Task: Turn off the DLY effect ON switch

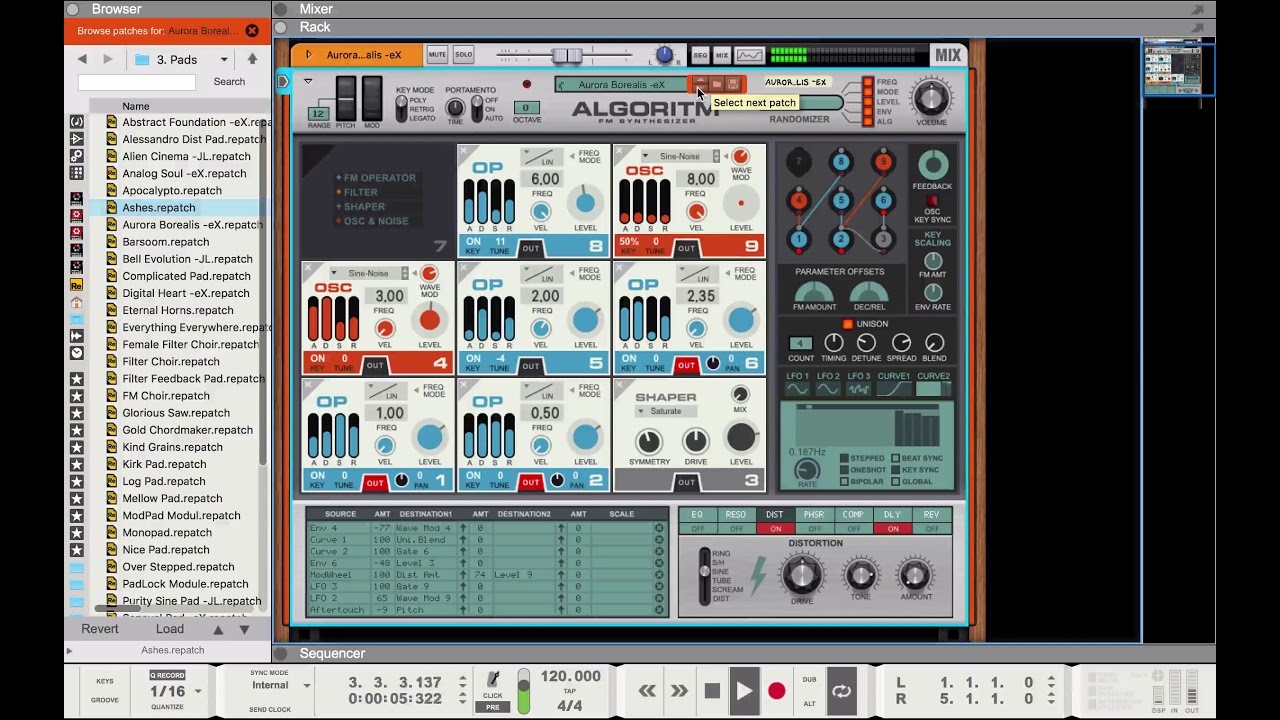Action: tap(892, 529)
